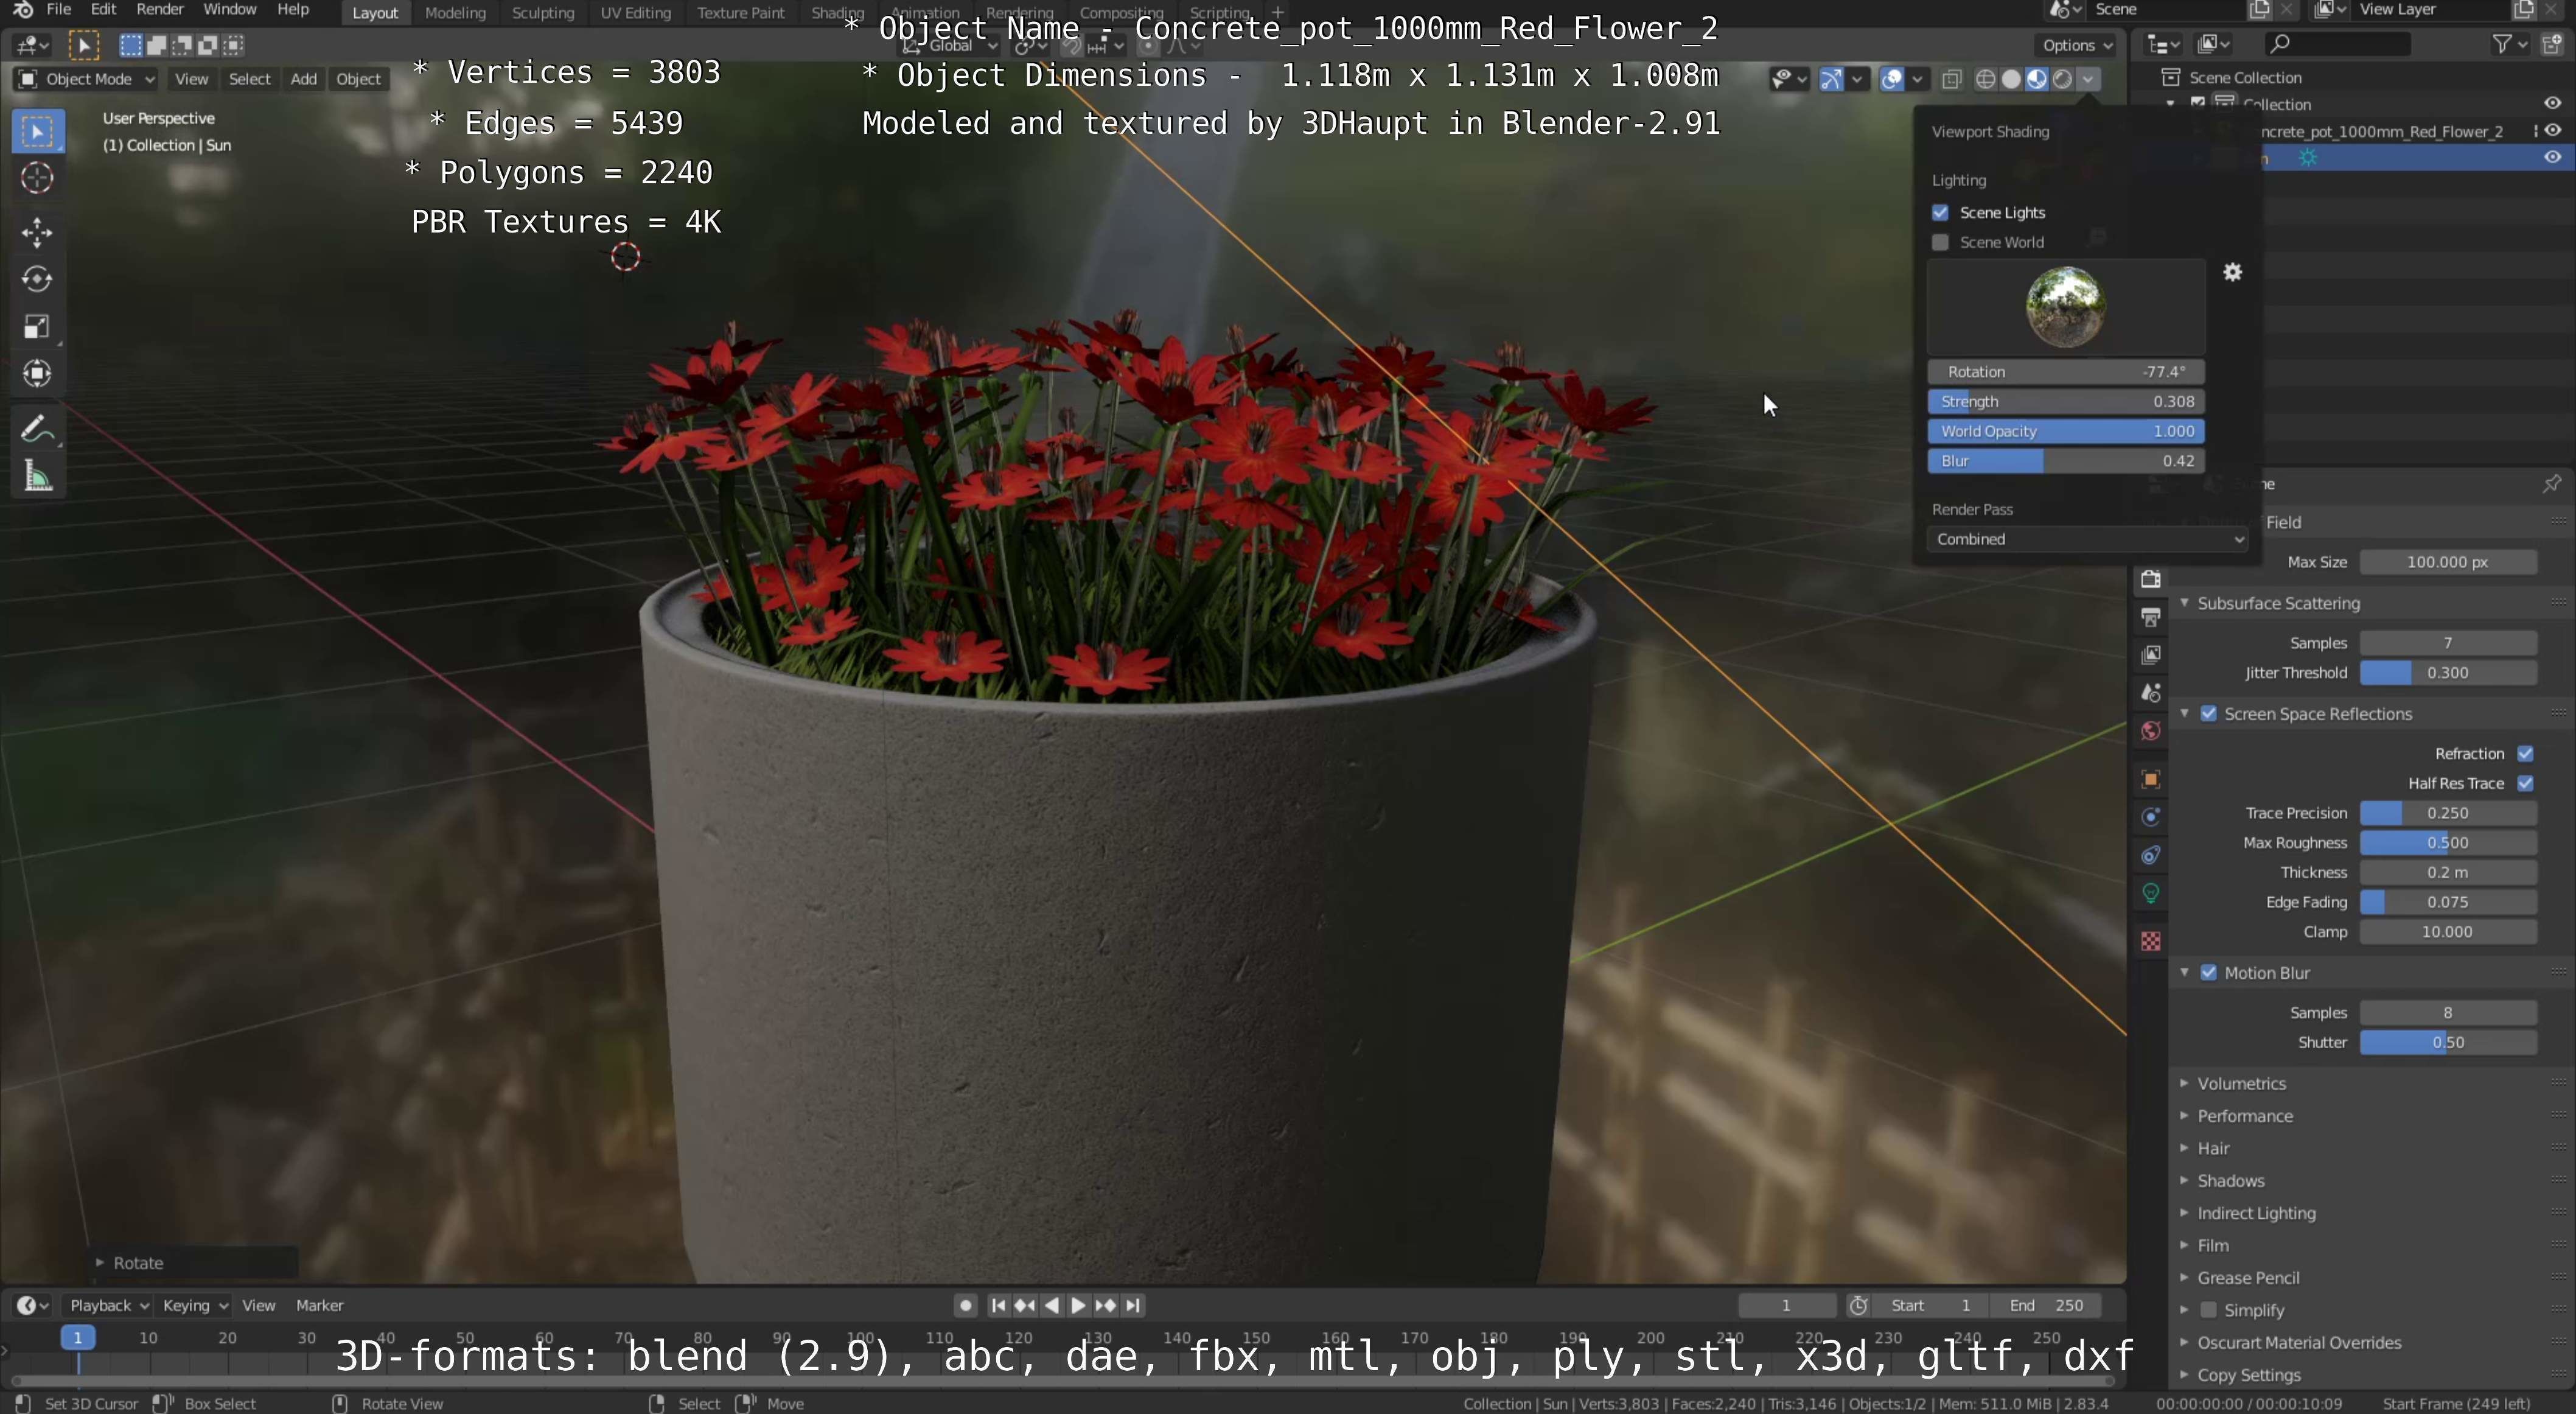Screen dimensions: 2576x1414
Task: Select the Annotate tool
Action: [38, 428]
